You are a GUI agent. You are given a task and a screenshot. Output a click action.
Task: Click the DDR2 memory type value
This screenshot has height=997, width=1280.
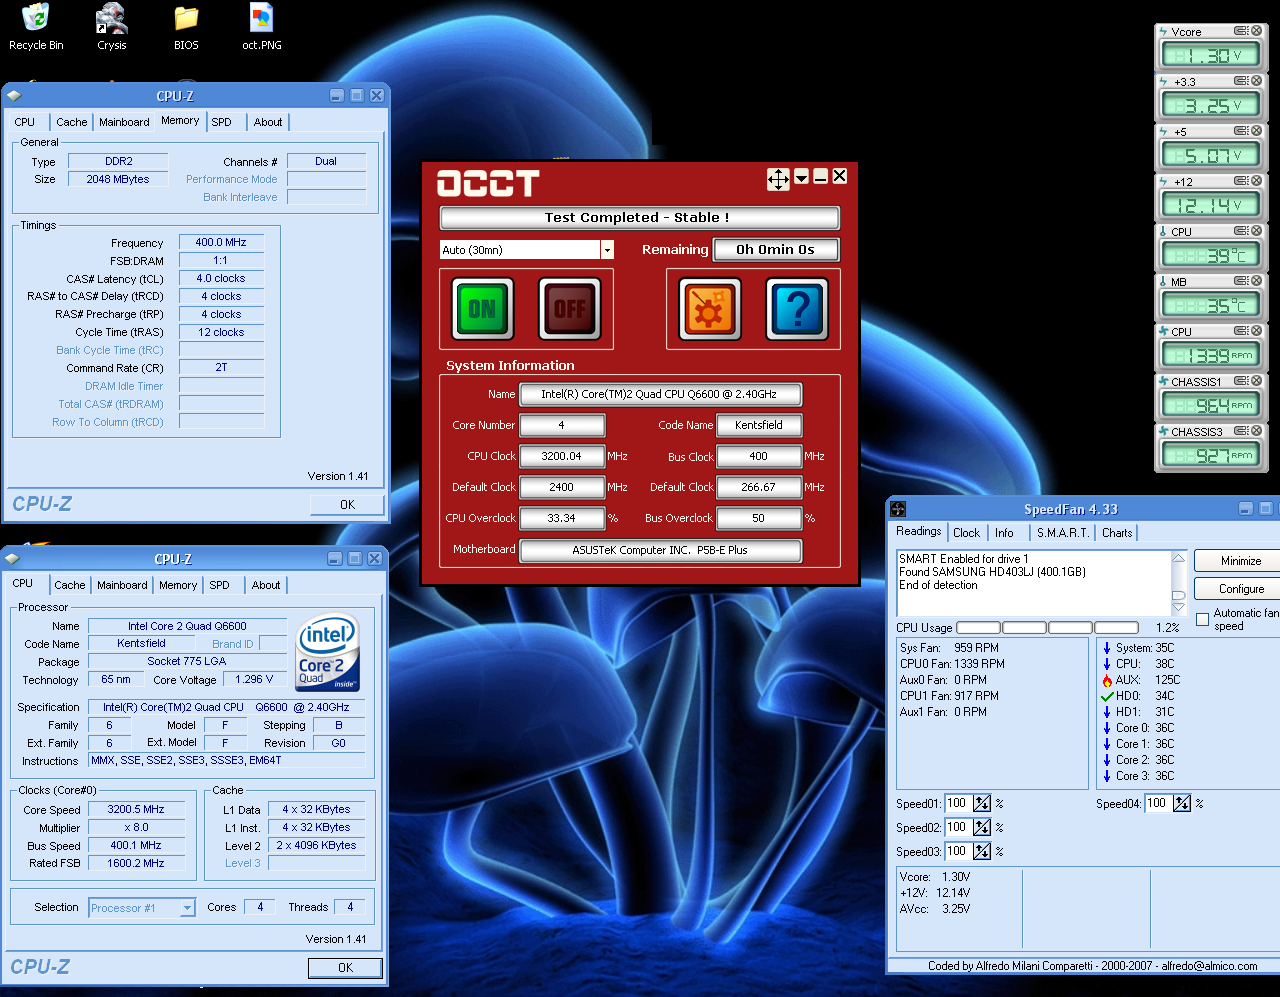(x=118, y=161)
